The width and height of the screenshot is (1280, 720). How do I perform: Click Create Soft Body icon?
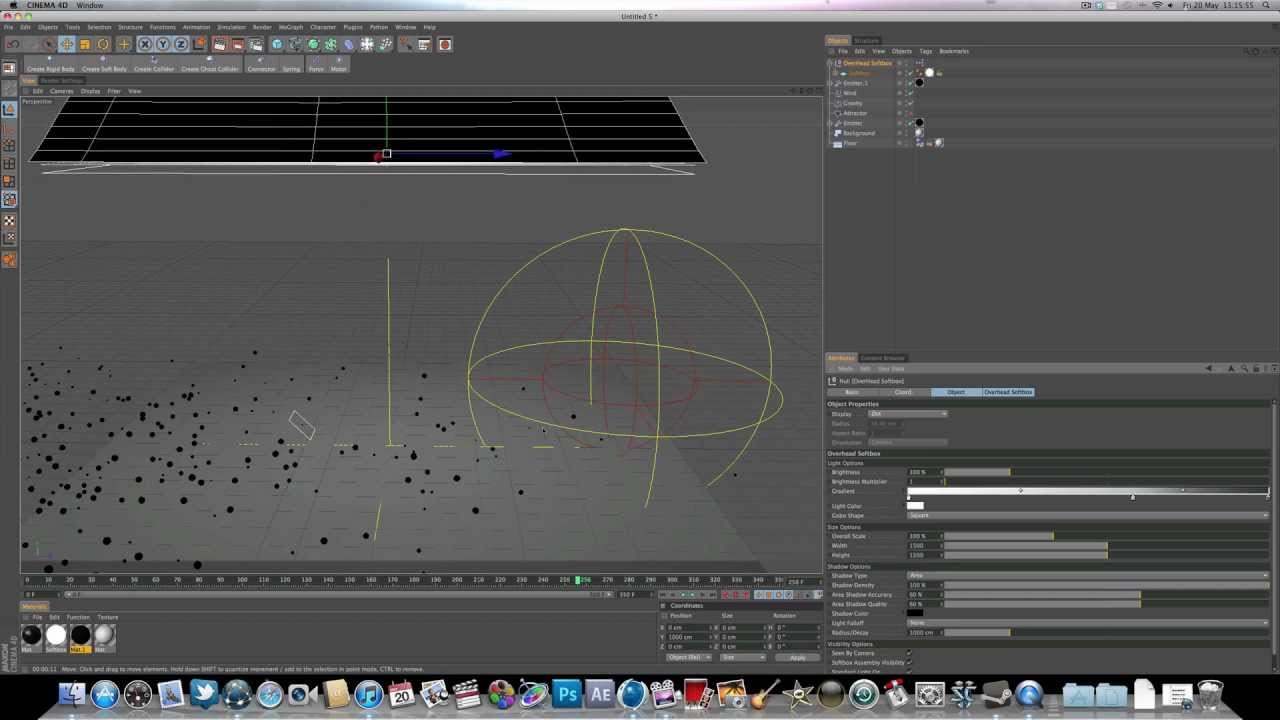pos(104,61)
